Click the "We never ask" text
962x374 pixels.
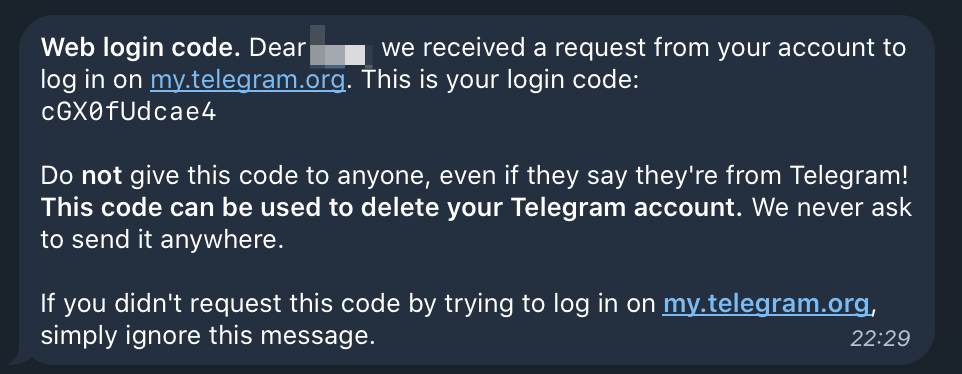point(832,208)
